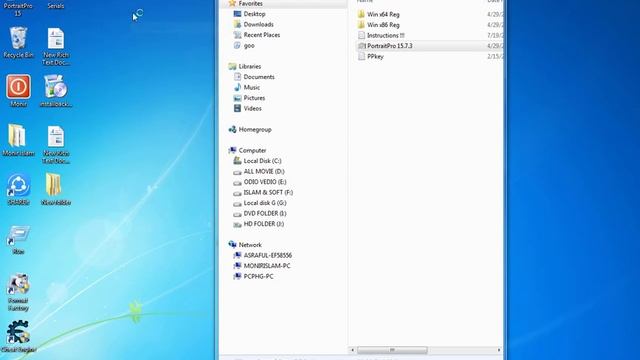Open the Monir Islam folder on desktop

click(x=18, y=140)
